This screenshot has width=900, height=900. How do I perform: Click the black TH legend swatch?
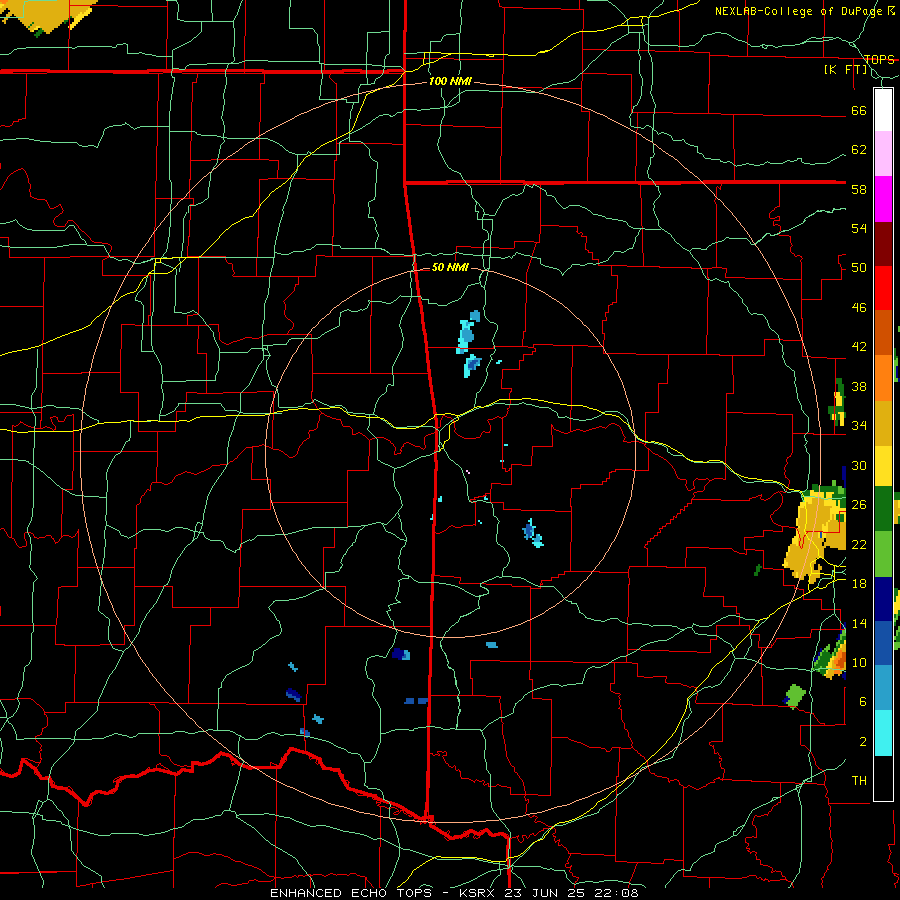tap(883, 778)
